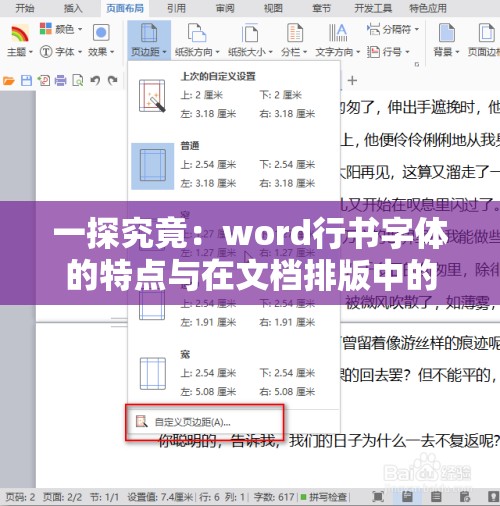Click the print icon

(x=60, y=81)
